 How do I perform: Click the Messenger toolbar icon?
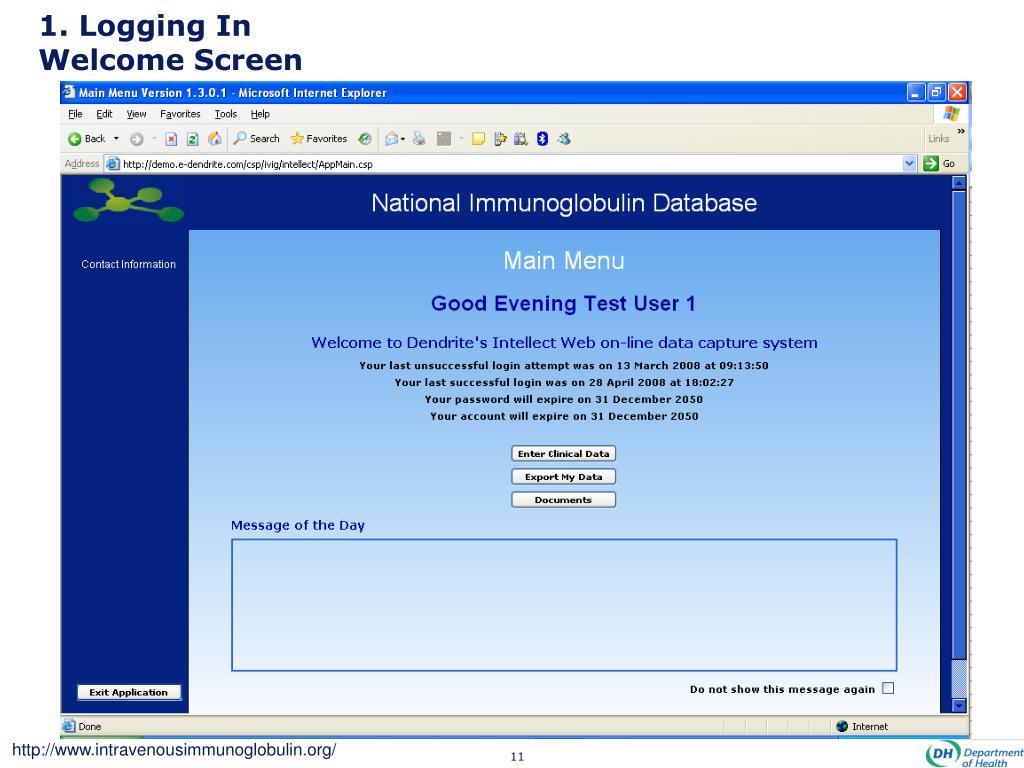click(x=564, y=138)
